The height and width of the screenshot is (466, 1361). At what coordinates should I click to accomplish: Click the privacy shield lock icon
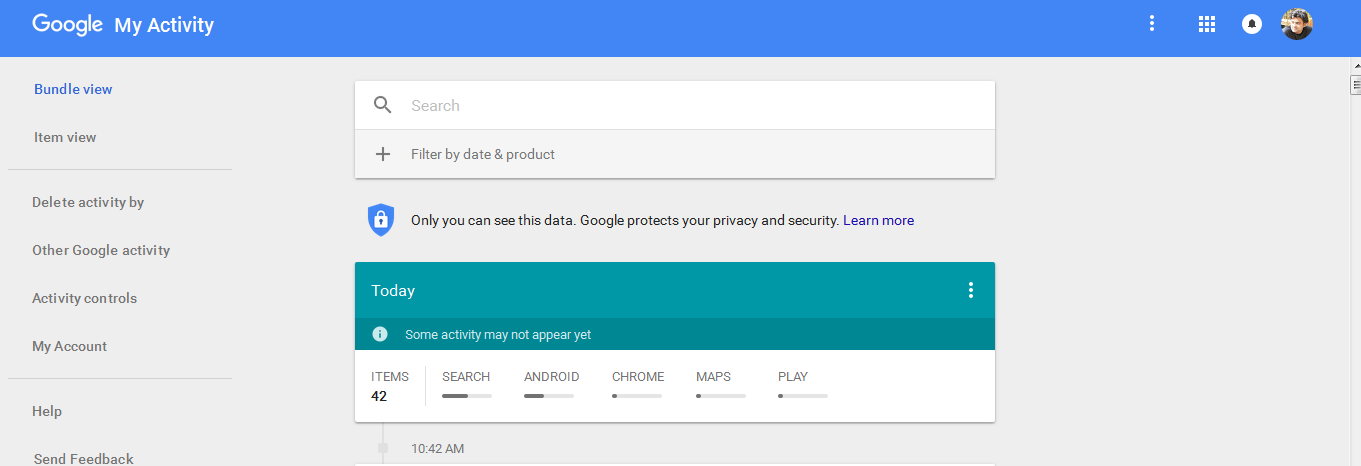pos(381,220)
